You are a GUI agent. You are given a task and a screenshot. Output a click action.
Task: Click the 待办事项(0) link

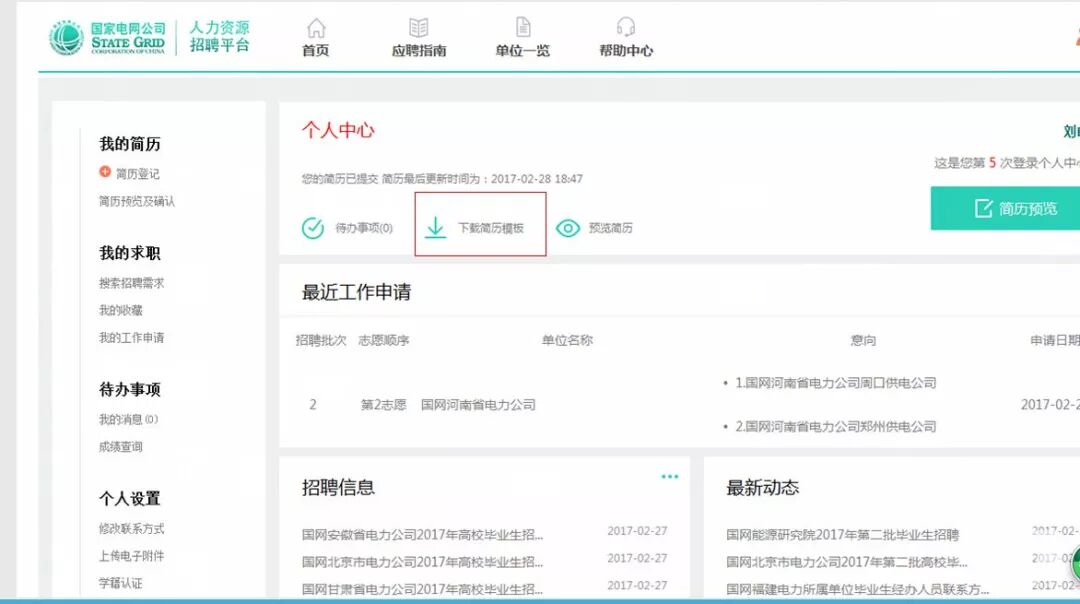click(x=364, y=228)
